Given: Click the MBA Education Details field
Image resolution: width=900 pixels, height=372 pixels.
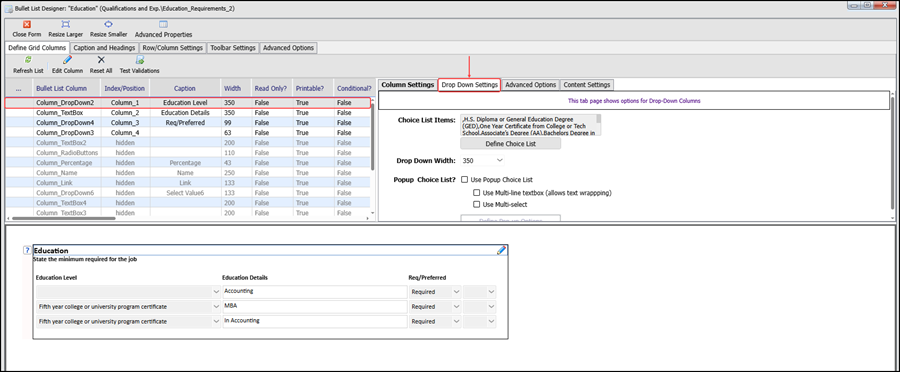Looking at the screenshot, I should (x=315, y=307).
